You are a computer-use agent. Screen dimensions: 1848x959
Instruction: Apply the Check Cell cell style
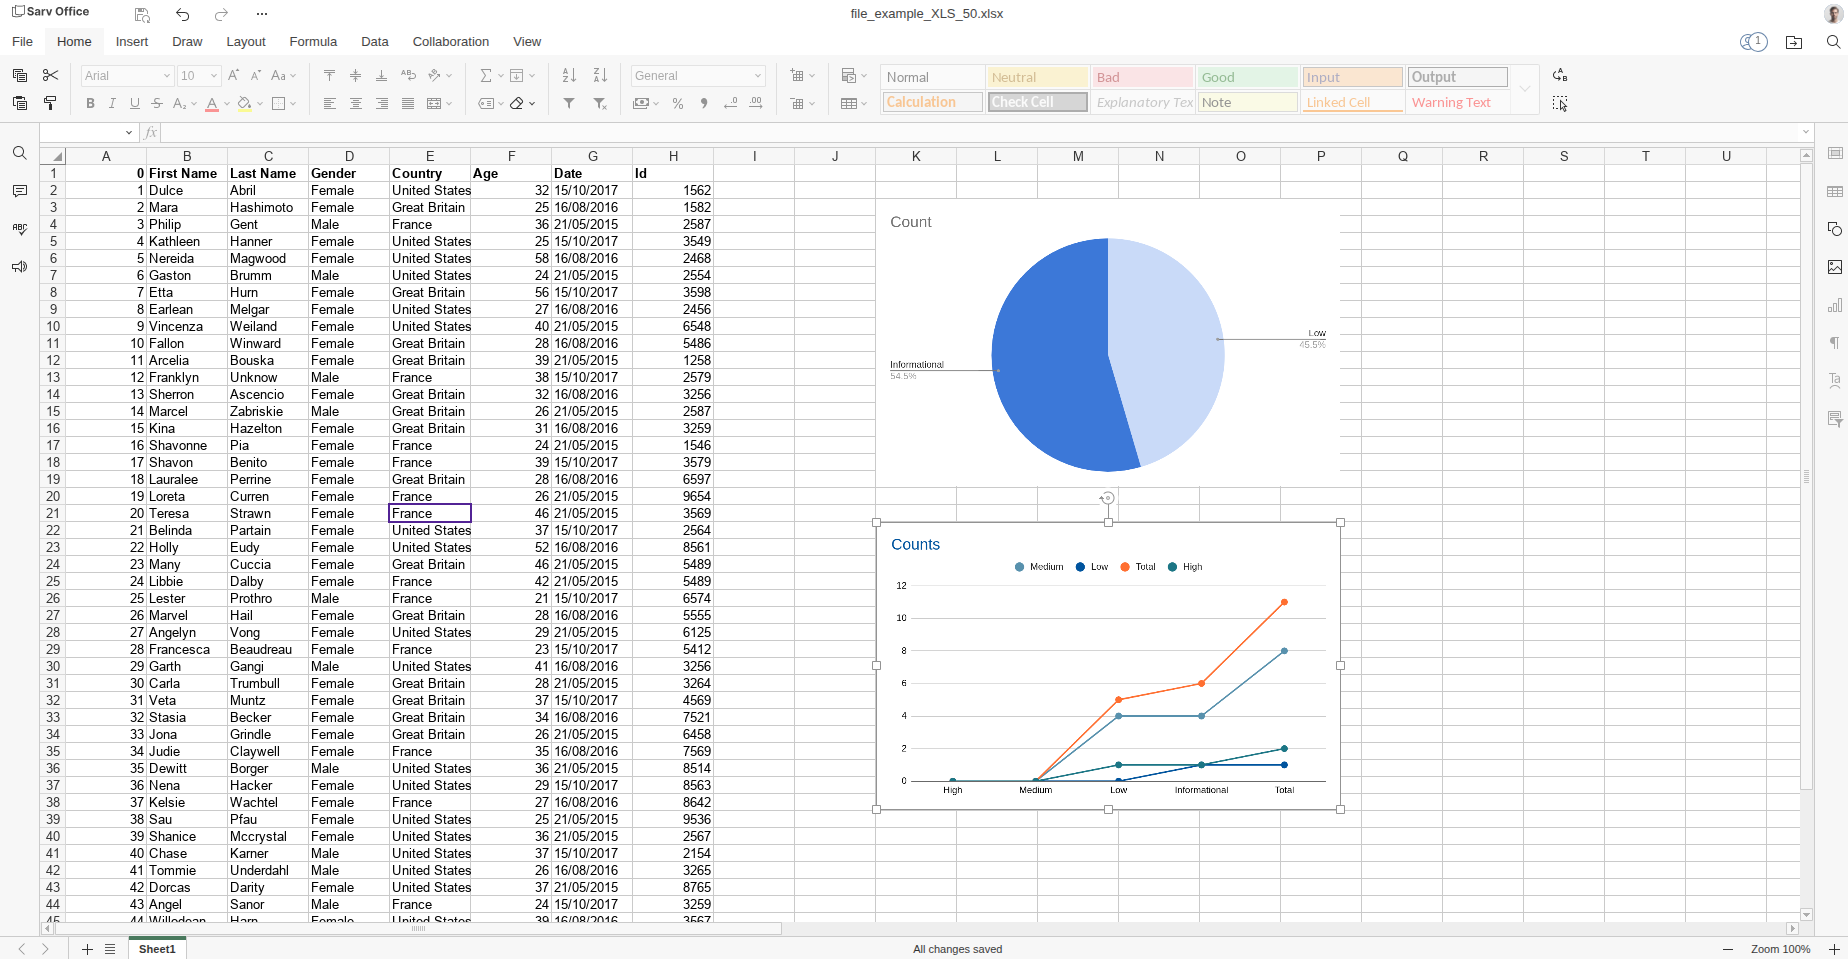(x=1037, y=102)
